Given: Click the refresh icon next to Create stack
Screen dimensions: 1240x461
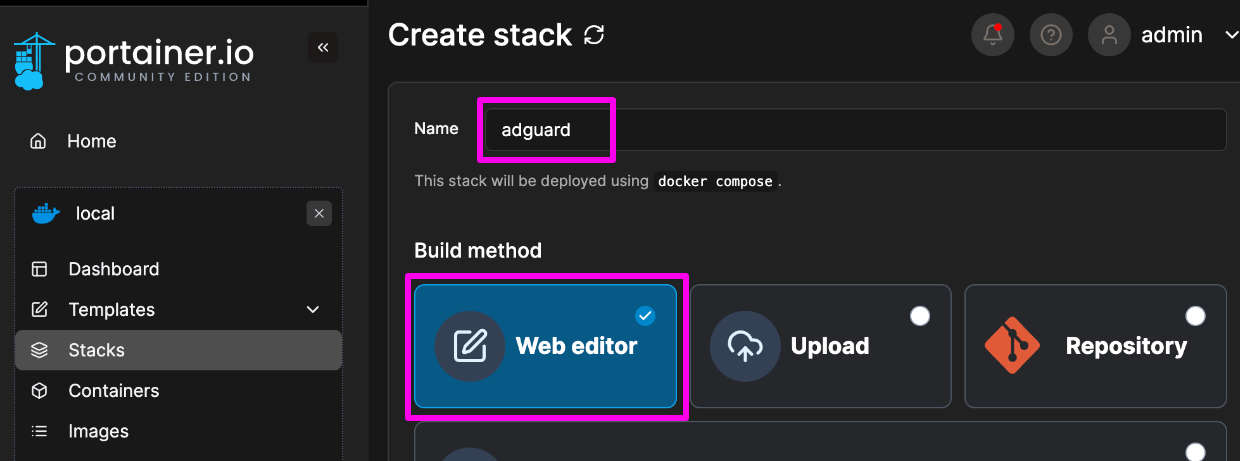Looking at the screenshot, I should 594,35.
